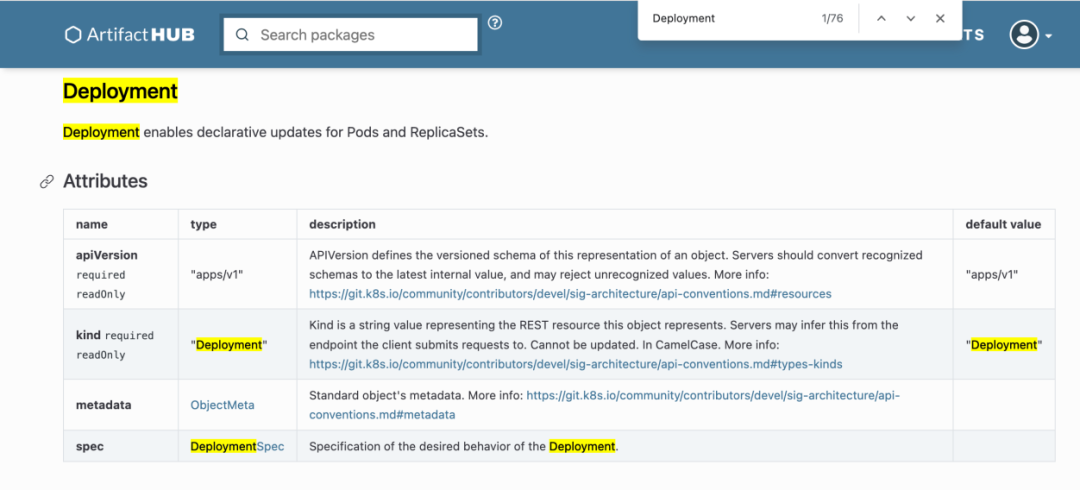Click the Attributes anchor link icon

coord(47,182)
